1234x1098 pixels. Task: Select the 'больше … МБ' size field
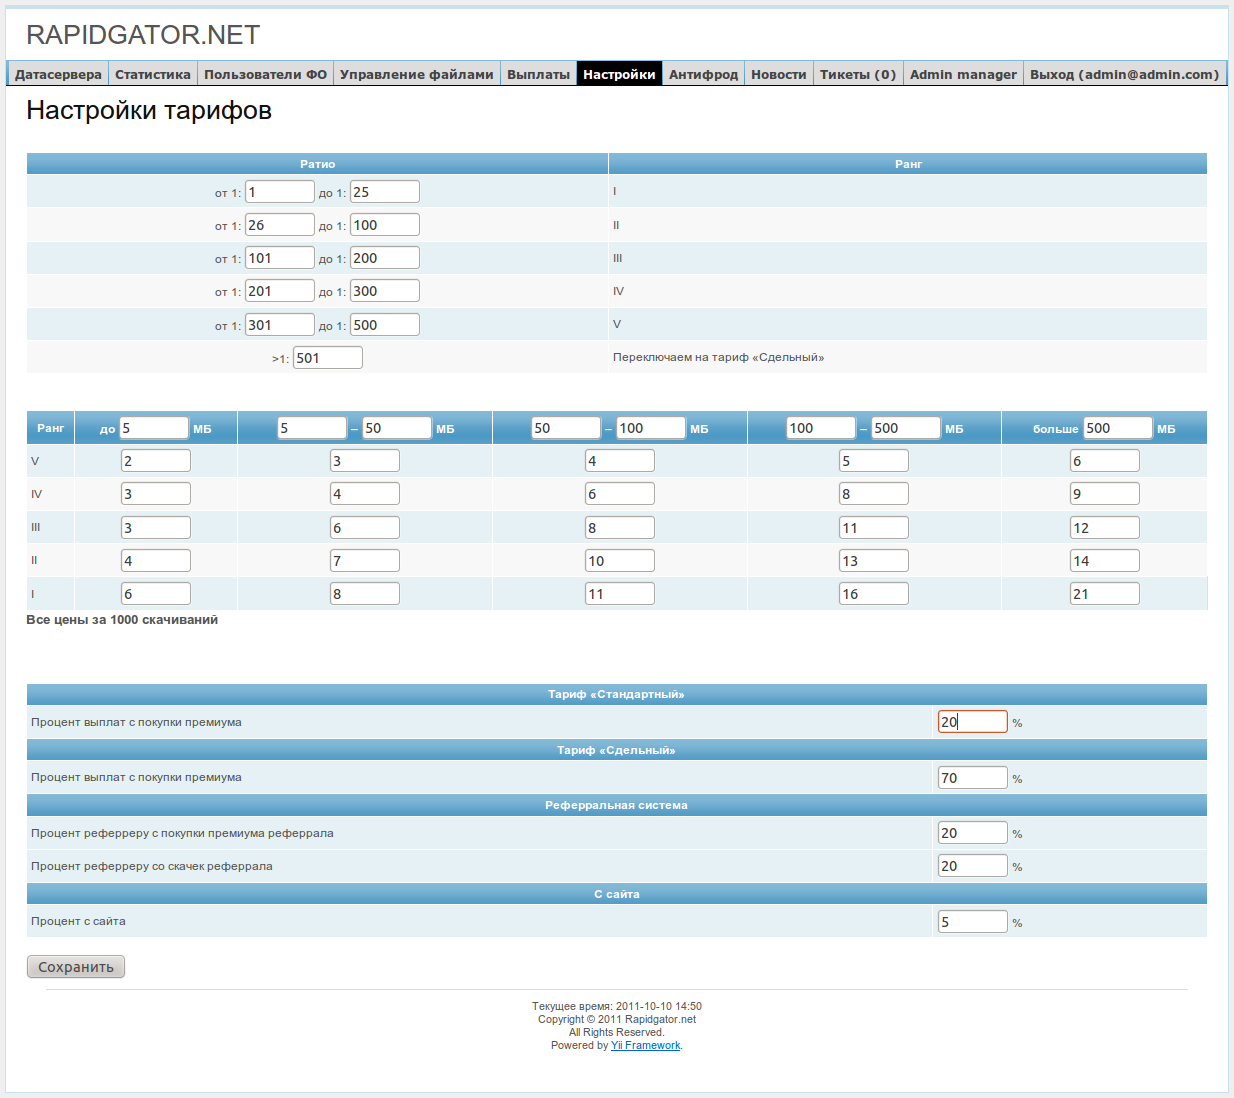click(x=1118, y=428)
